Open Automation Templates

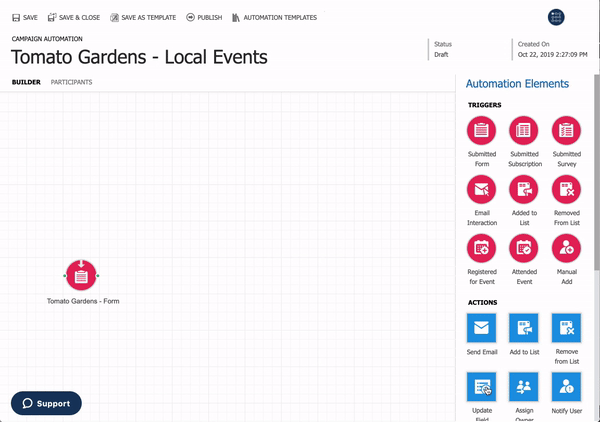pyautogui.click(x=274, y=18)
